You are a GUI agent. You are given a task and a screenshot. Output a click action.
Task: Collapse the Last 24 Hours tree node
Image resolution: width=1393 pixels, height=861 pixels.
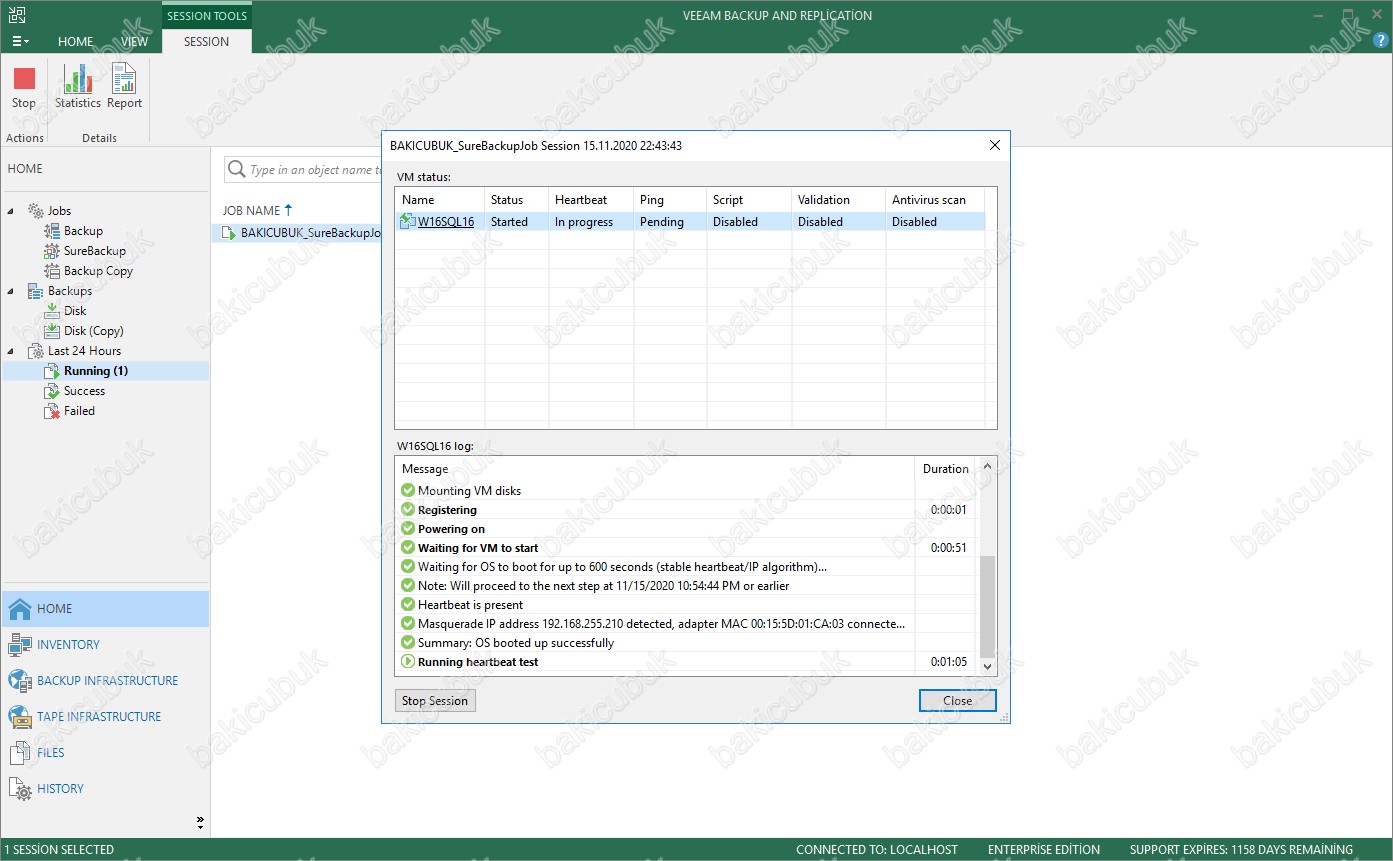pyautogui.click(x=12, y=351)
